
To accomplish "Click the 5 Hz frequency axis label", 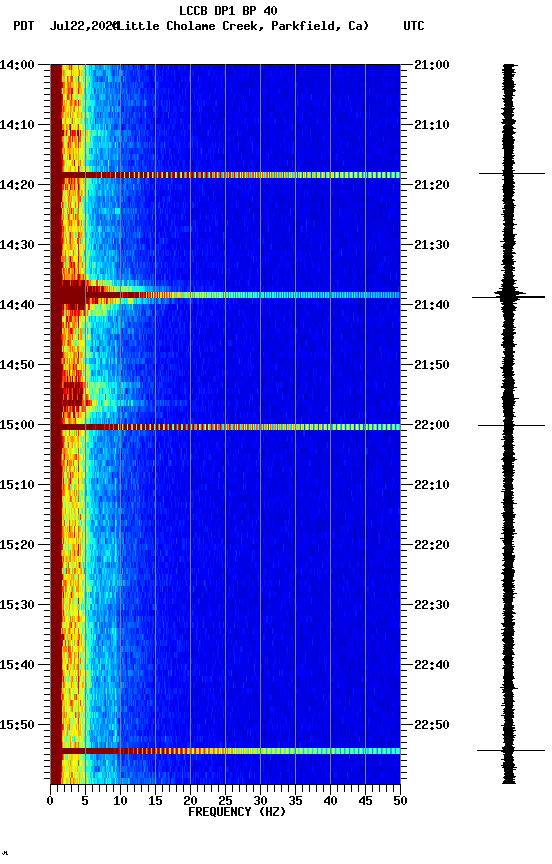I will [x=85, y=801].
